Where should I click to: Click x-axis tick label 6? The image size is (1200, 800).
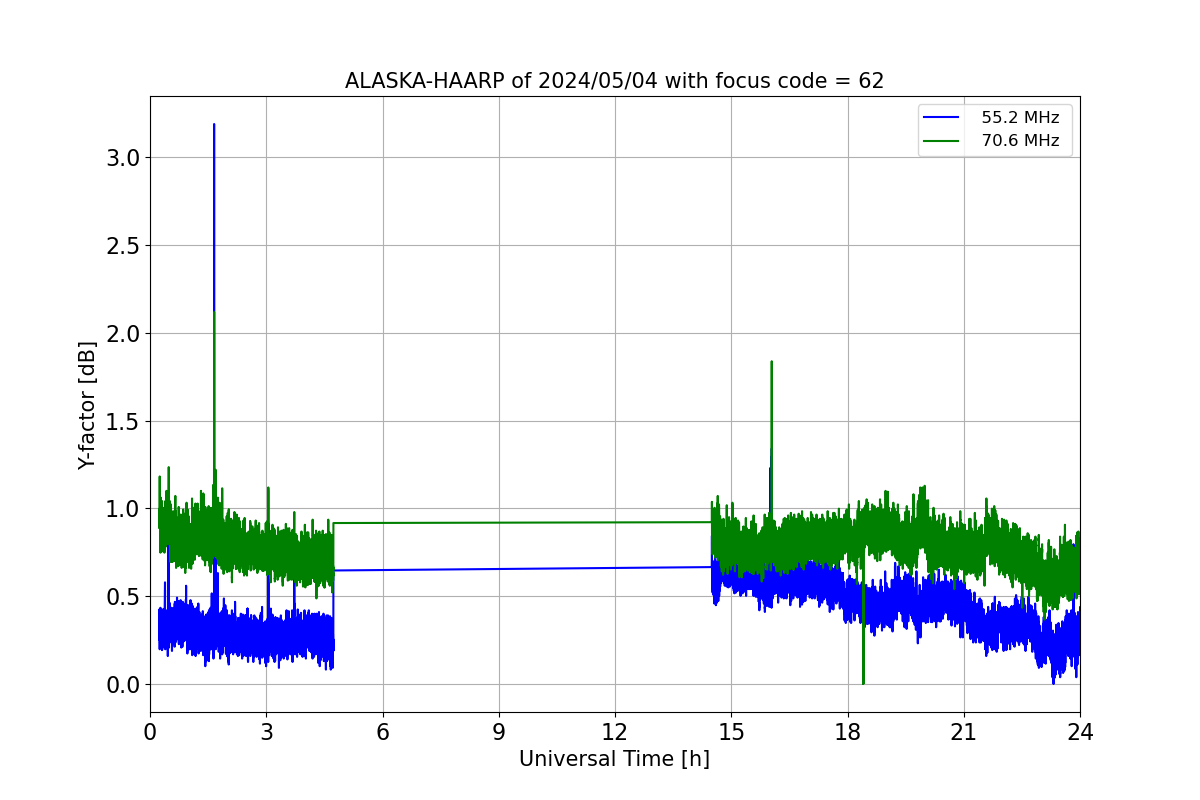coord(382,731)
